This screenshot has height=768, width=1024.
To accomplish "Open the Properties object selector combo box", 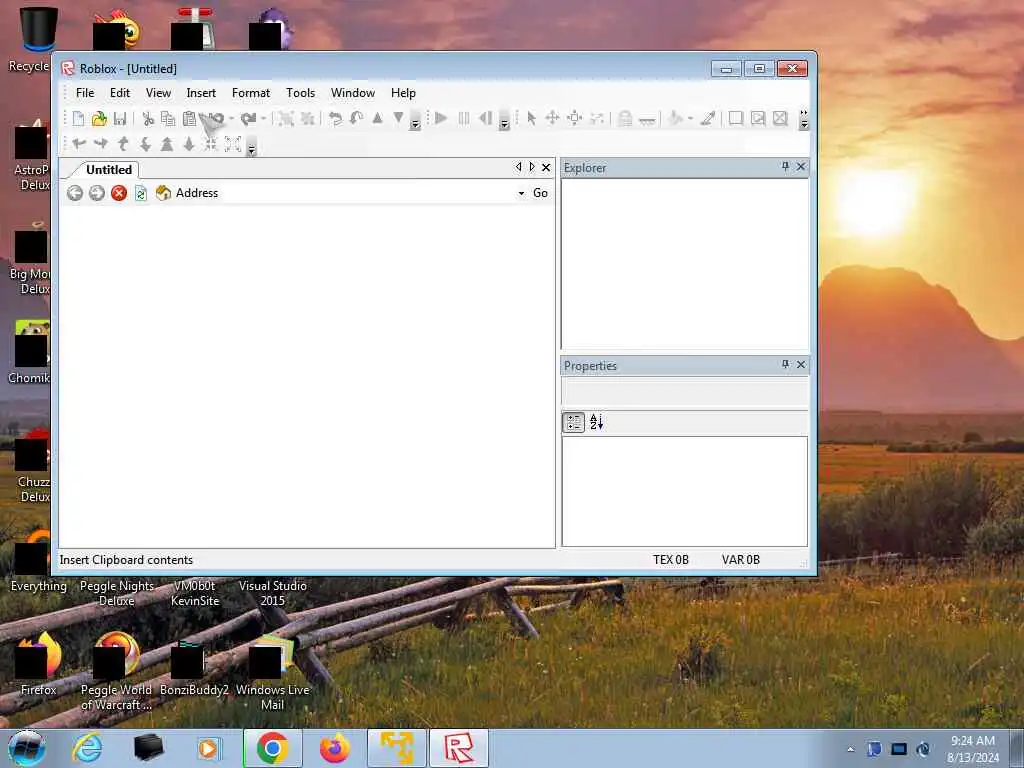I will [x=684, y=392].
